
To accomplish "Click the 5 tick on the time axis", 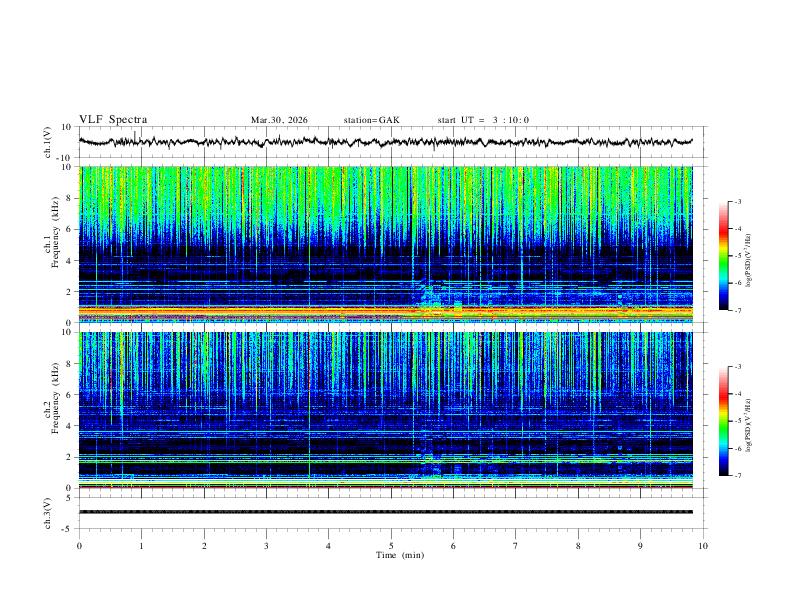I will (x=391, y=546).
